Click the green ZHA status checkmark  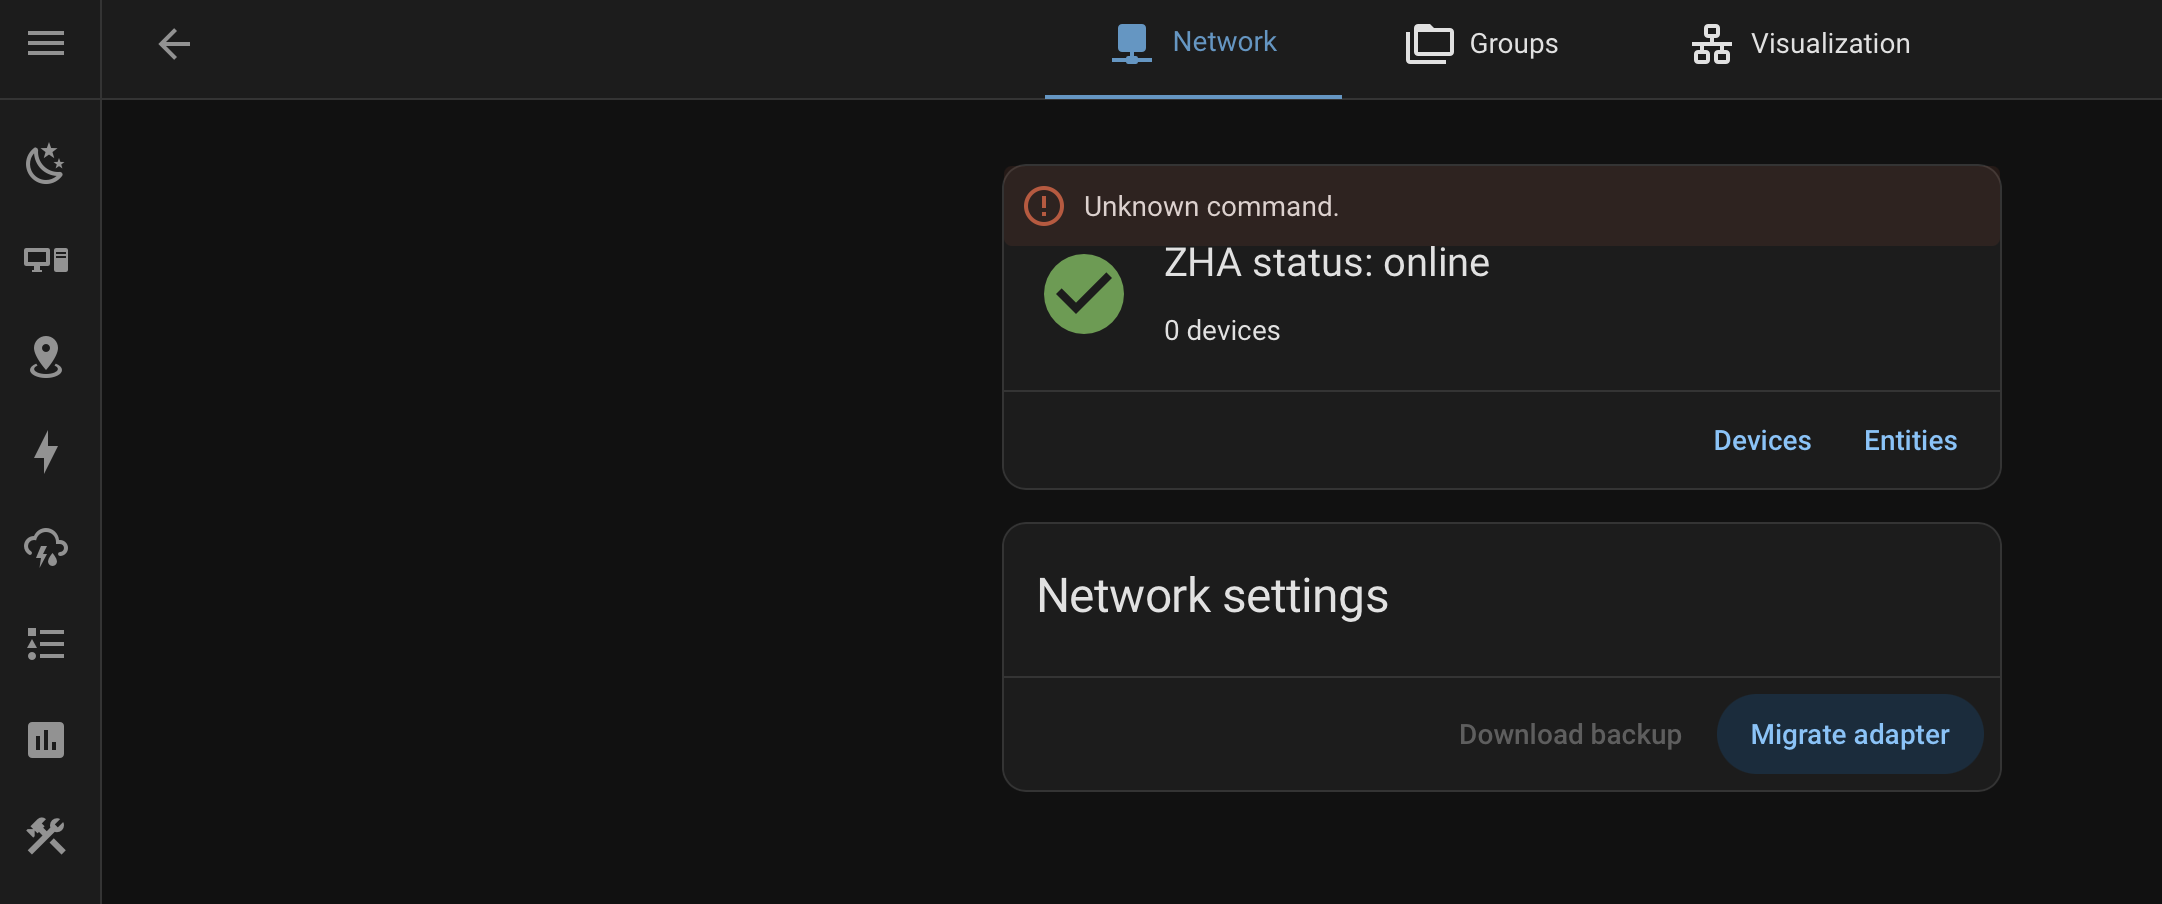(x=1084, y=294)
